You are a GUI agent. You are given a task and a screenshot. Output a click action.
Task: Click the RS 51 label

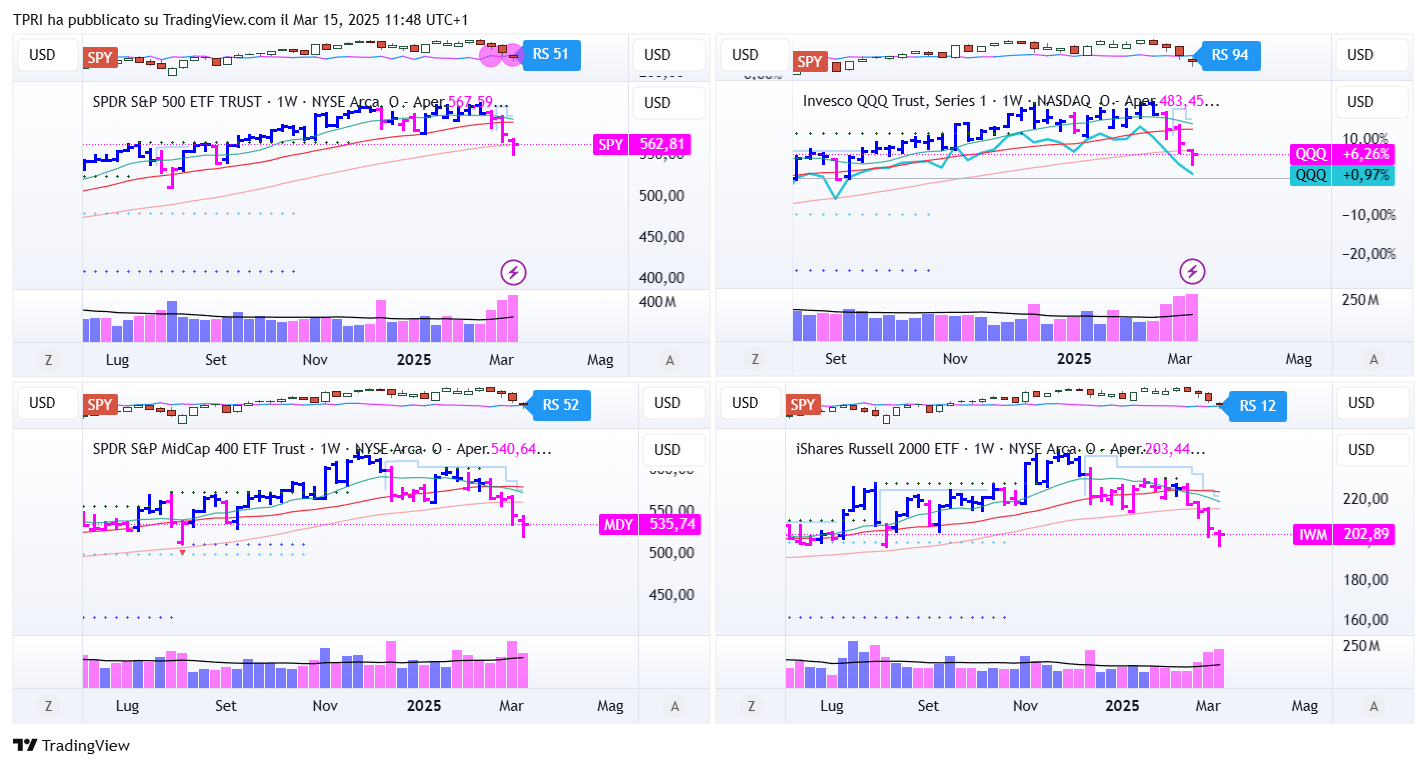550,54
